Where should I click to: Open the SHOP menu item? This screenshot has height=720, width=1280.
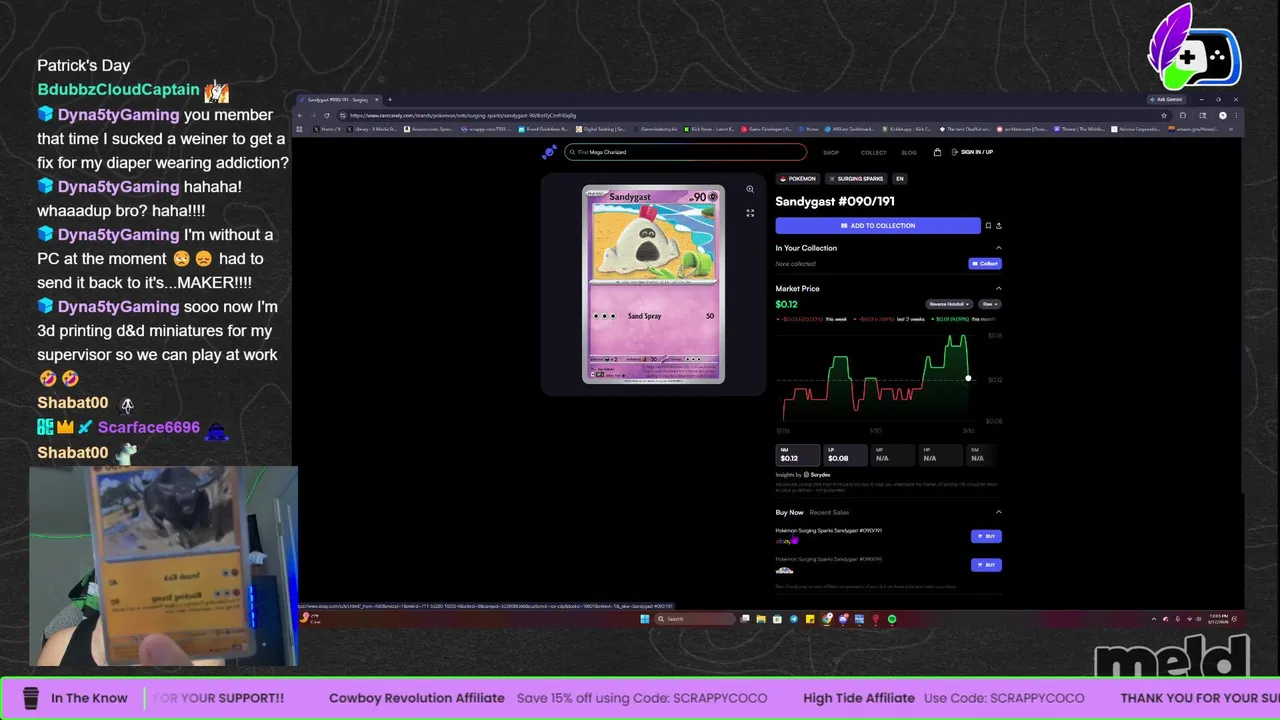click(831, 152)
